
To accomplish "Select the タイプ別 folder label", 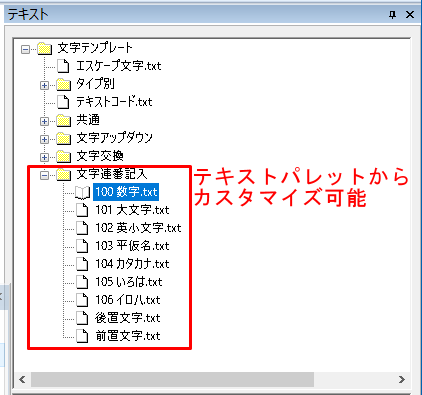I will click(96, 84).
